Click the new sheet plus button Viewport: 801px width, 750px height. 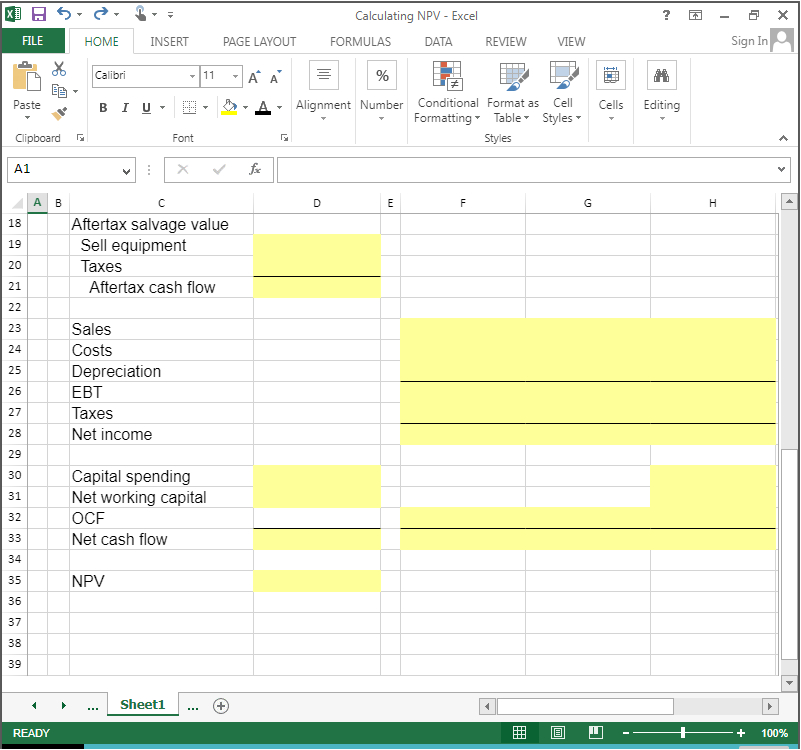tap(221, 705)
